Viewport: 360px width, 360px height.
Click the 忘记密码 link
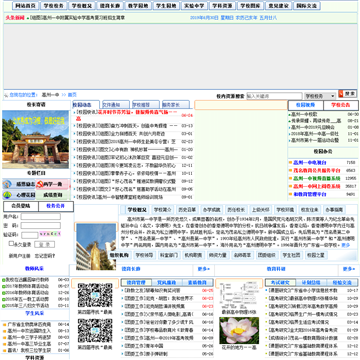pos(45,256)
